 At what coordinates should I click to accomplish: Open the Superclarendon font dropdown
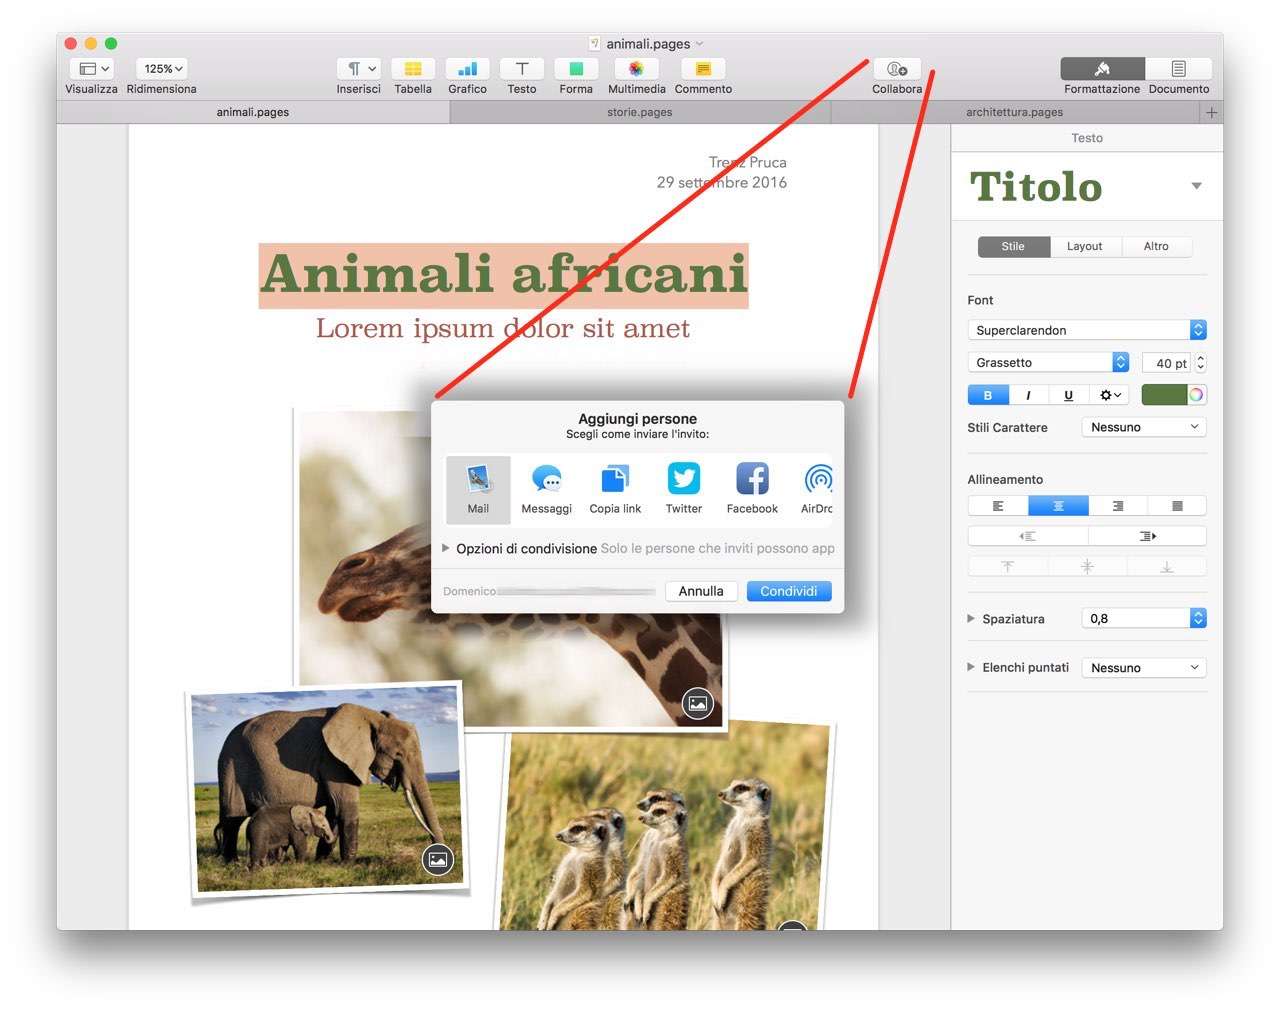(1087, 330)
